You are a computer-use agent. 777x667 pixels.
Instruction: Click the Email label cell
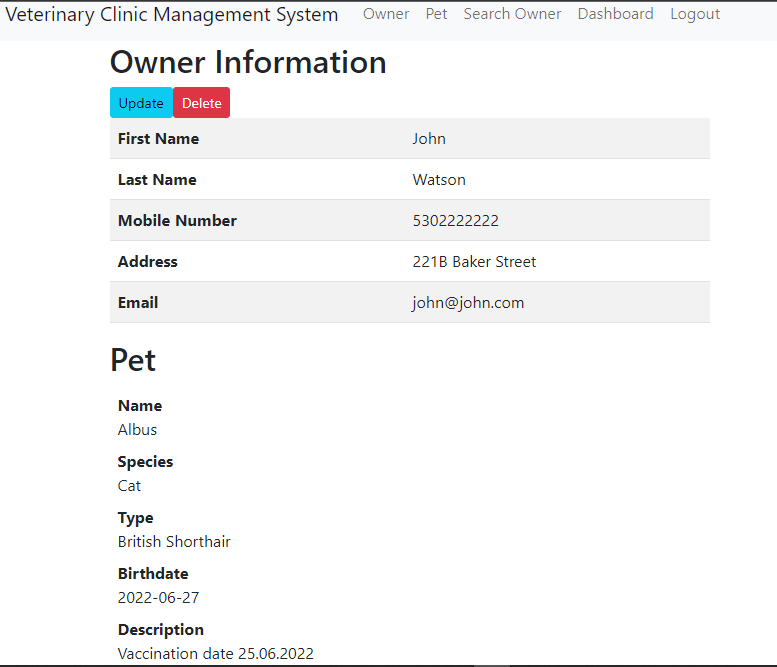(x=138, y=303)
